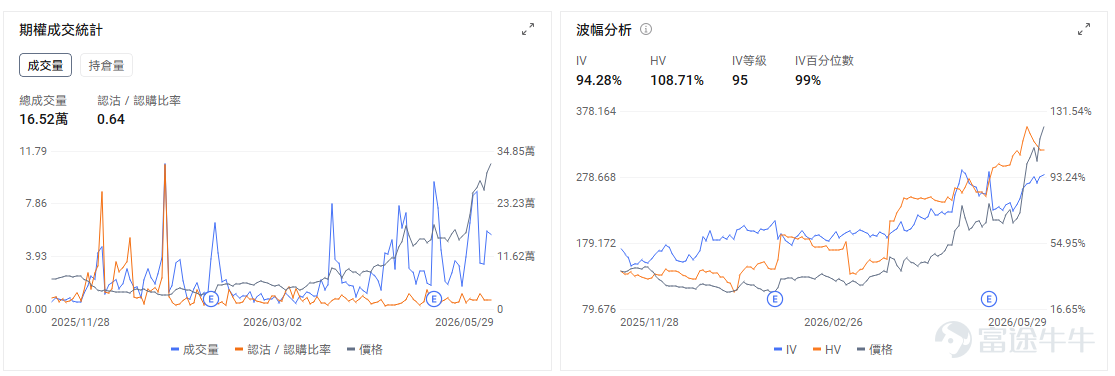This screenshot has height=376, width=1115.
Task: Toggle the HV legend series
Action: (x=828, y=350)
